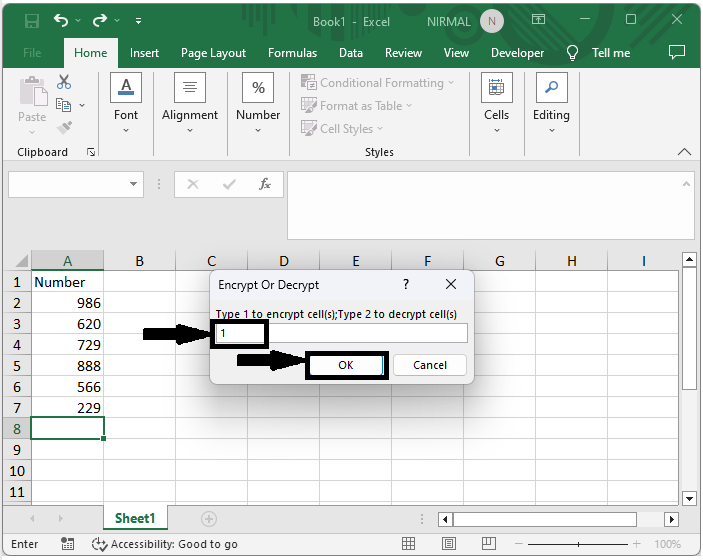Click Cancel in the Encrypt dialog

click(430, 365)
